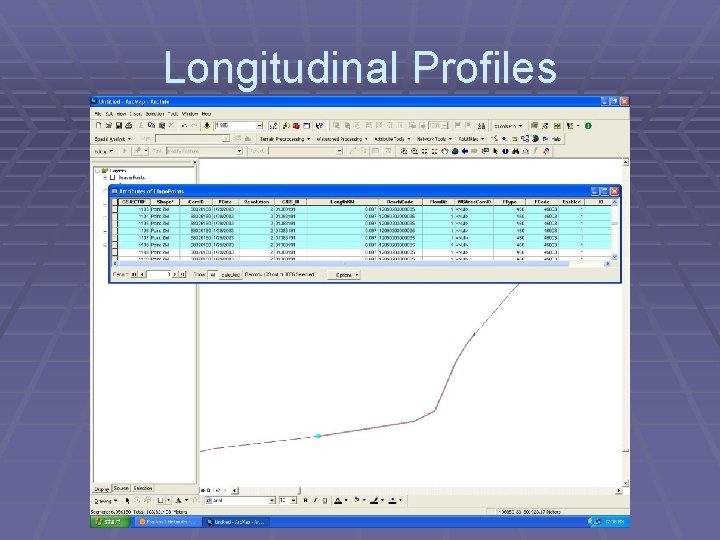Click the Print icon
Image resolution: width=720 pixels, height=540 pixels.
(129, 125)
